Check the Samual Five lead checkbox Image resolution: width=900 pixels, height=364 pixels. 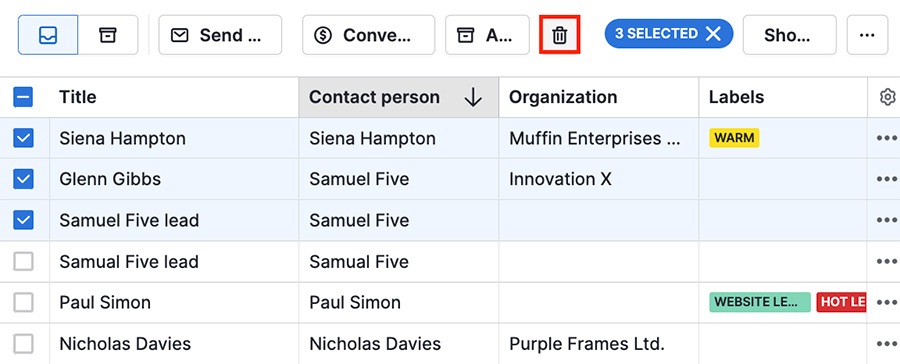(24, 261)
